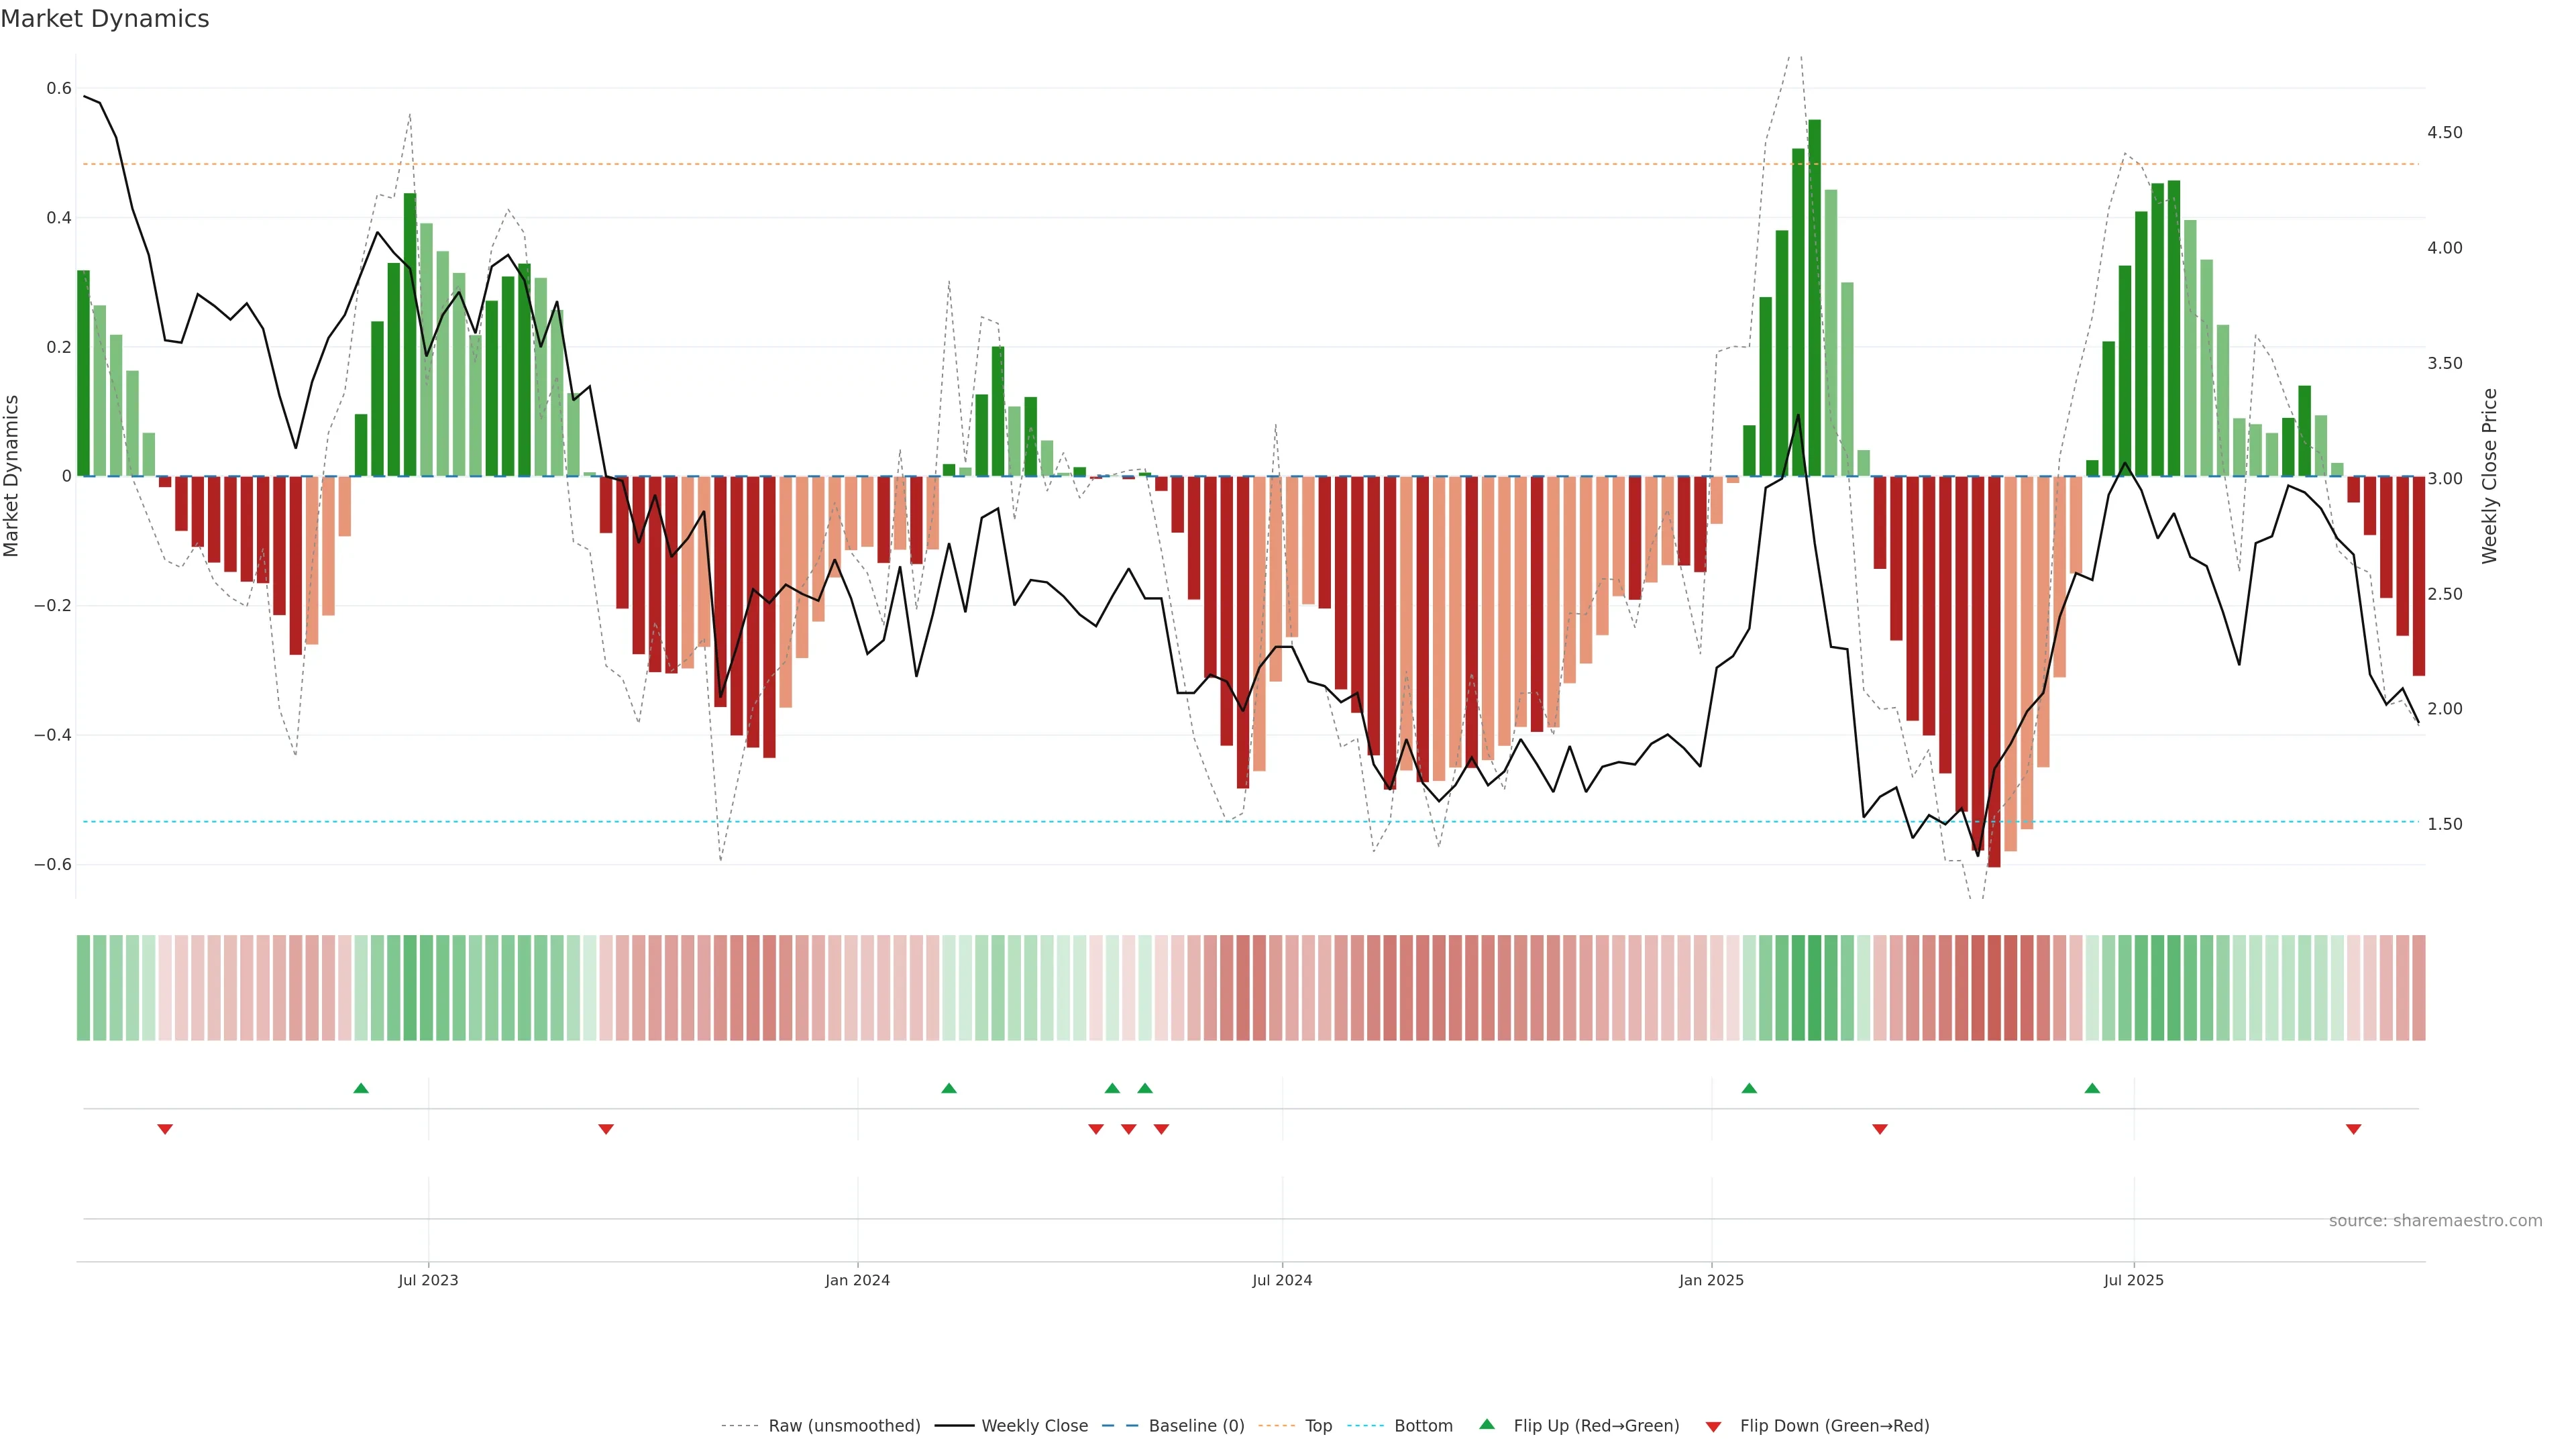Screen dimensions: 2576x1449
Task: Click the red flip-down marker after Jul 2023
Action: pyautogui.click(x=606, y=1129)
